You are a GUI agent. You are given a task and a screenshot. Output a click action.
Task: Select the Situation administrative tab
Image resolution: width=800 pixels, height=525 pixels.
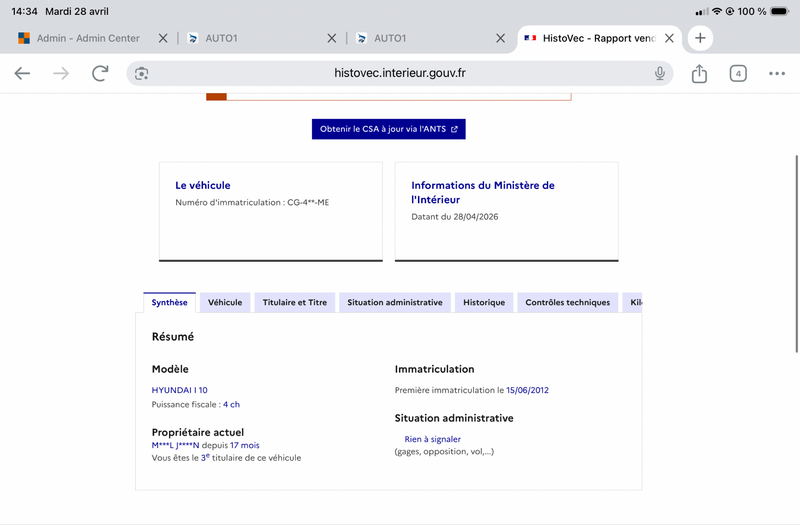[x=395, y=303]
